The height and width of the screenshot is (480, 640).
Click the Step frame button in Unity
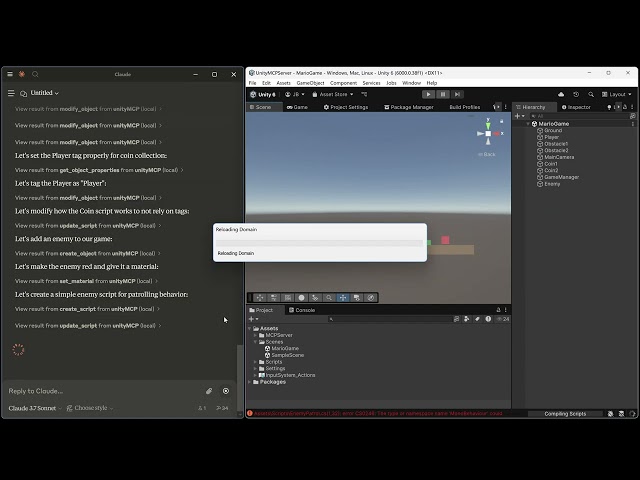pos(457,94)
